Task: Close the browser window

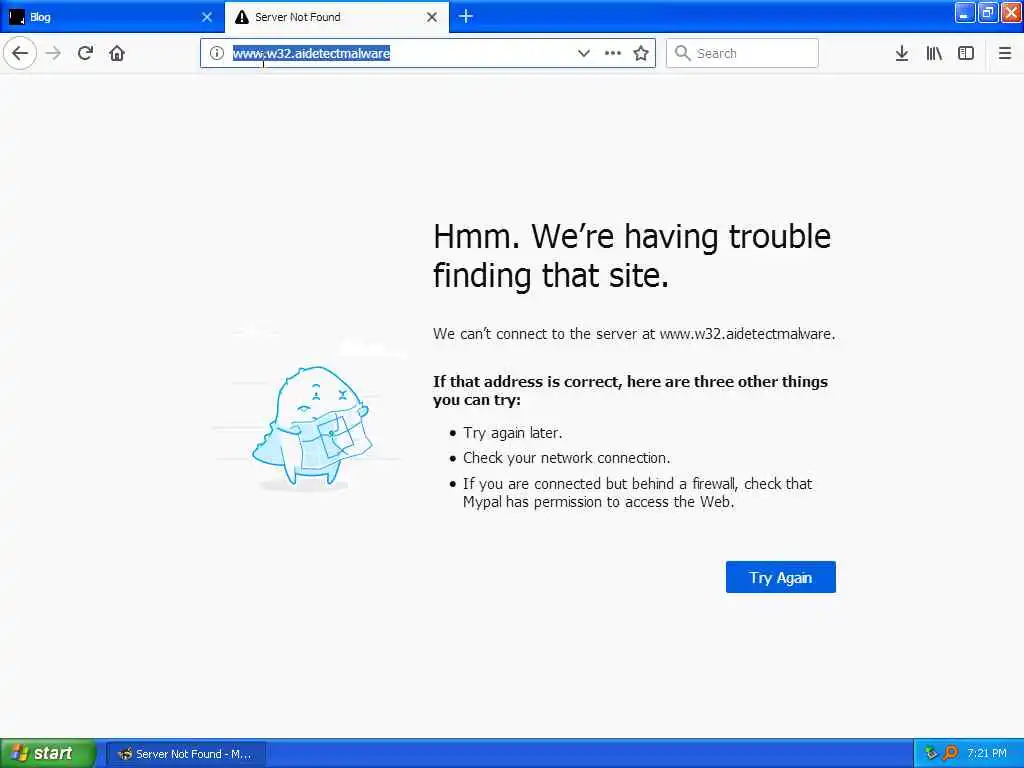Action: click(x=1011, y=12)
